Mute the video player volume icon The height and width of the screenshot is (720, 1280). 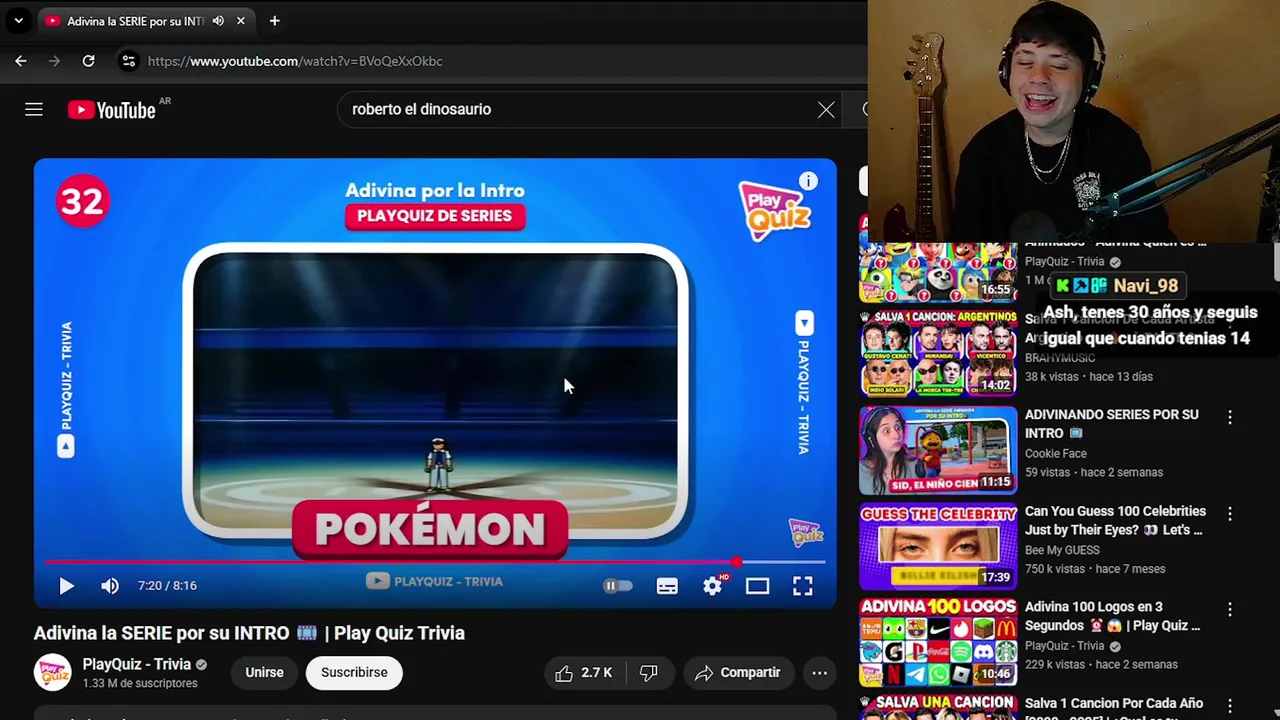point(110,586)
